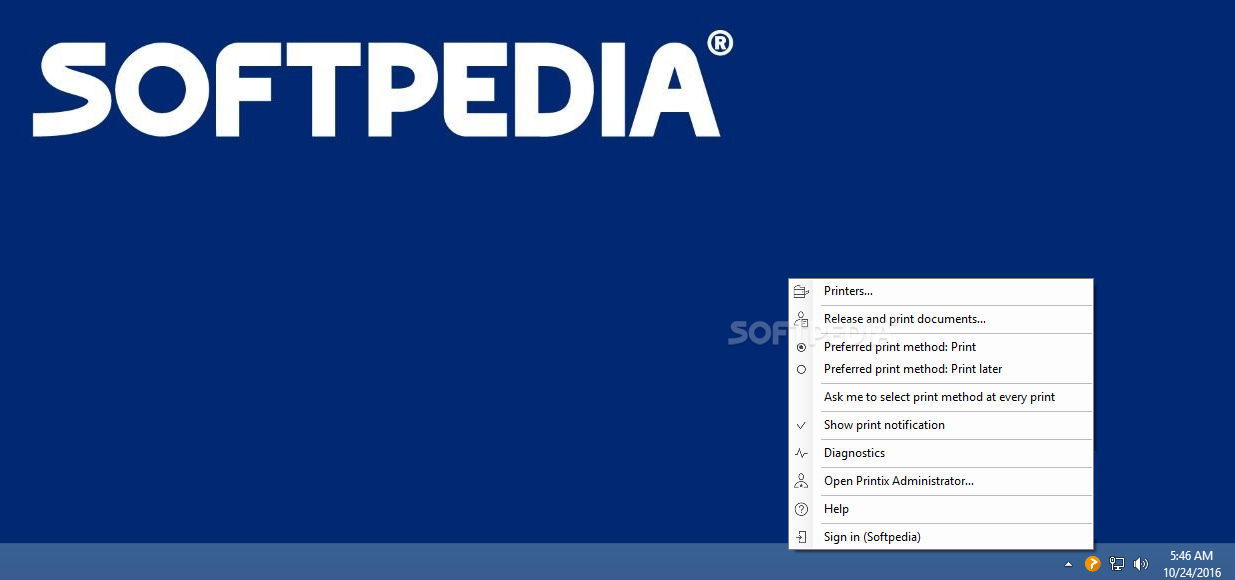Choose Open Printix Administrator...
The height and width of the screenshot is (580, 1235).
click(941, 481)
